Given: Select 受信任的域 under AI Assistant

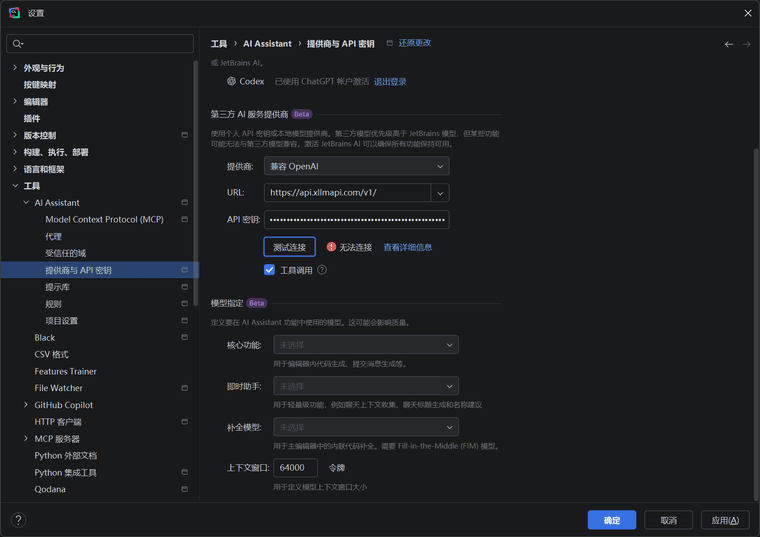Looking at the screenshot, I should 65,253.
